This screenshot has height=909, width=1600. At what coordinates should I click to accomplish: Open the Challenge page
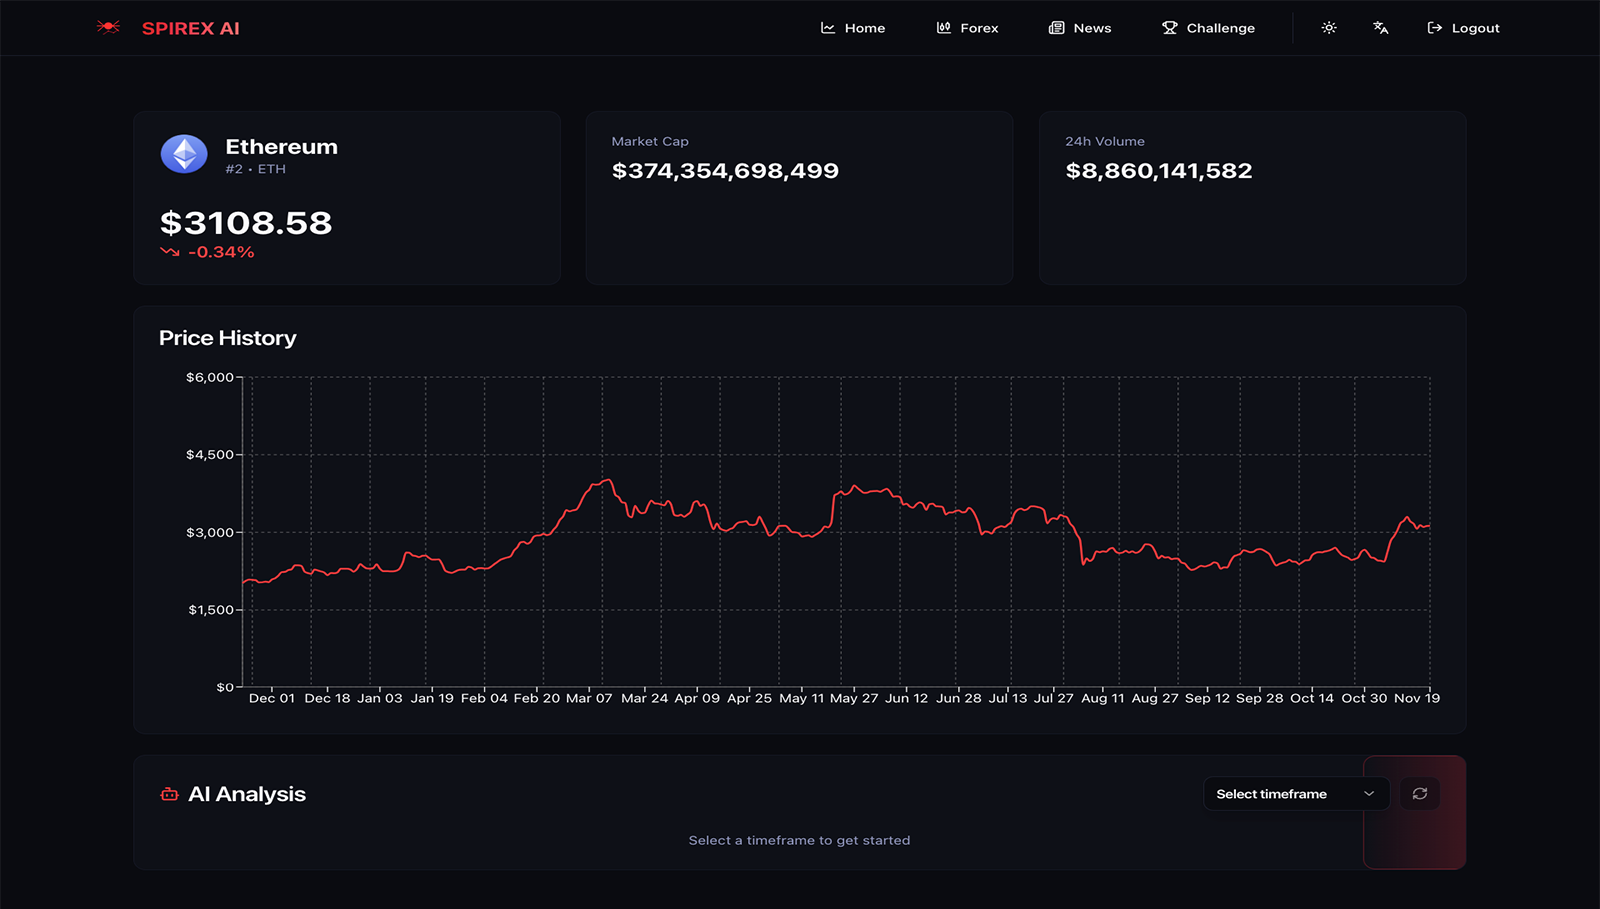click(x=1208, y=28)
